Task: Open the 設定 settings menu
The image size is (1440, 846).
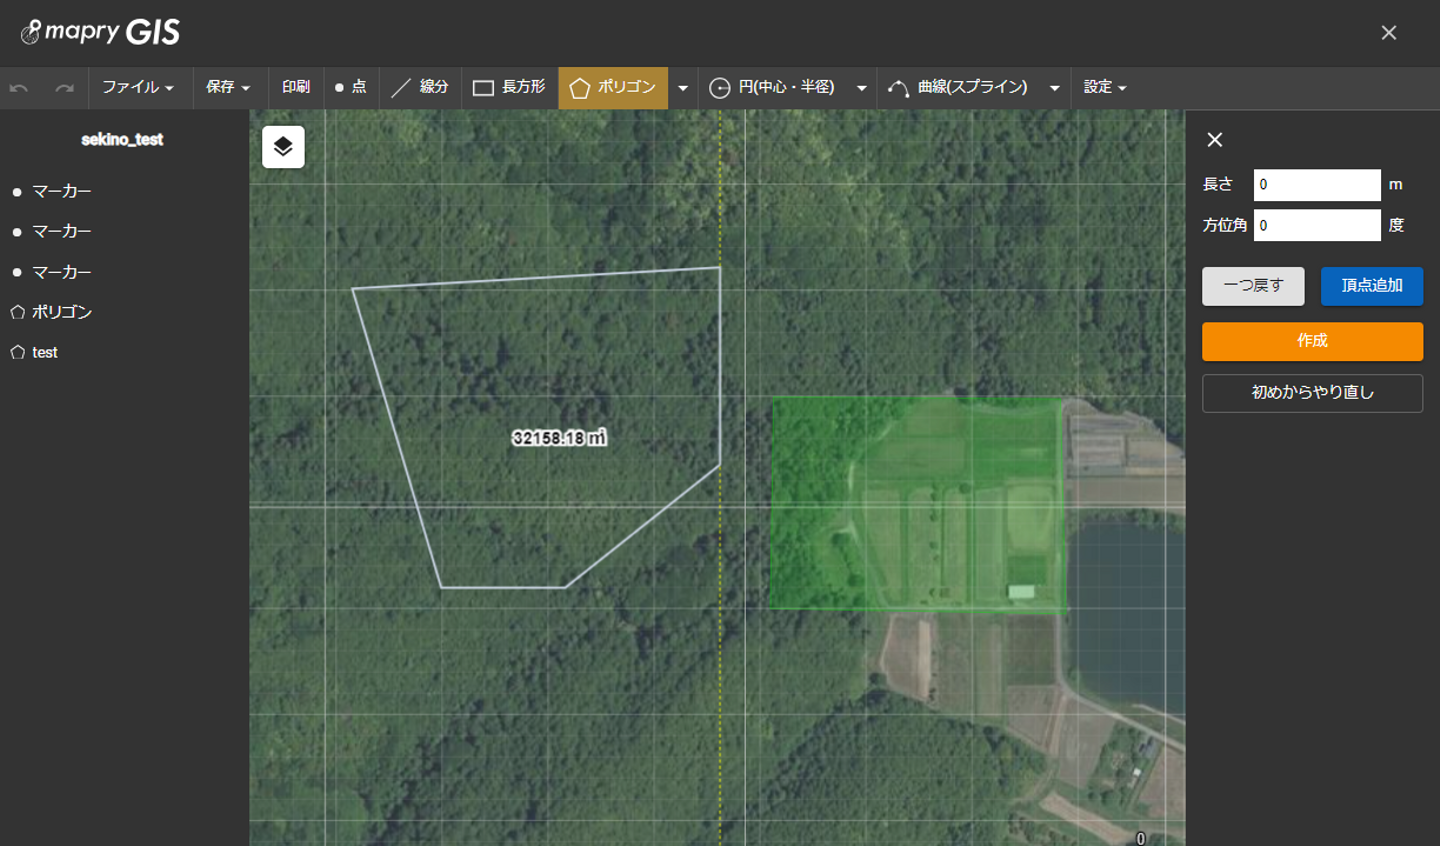Action: [1105, 88]
